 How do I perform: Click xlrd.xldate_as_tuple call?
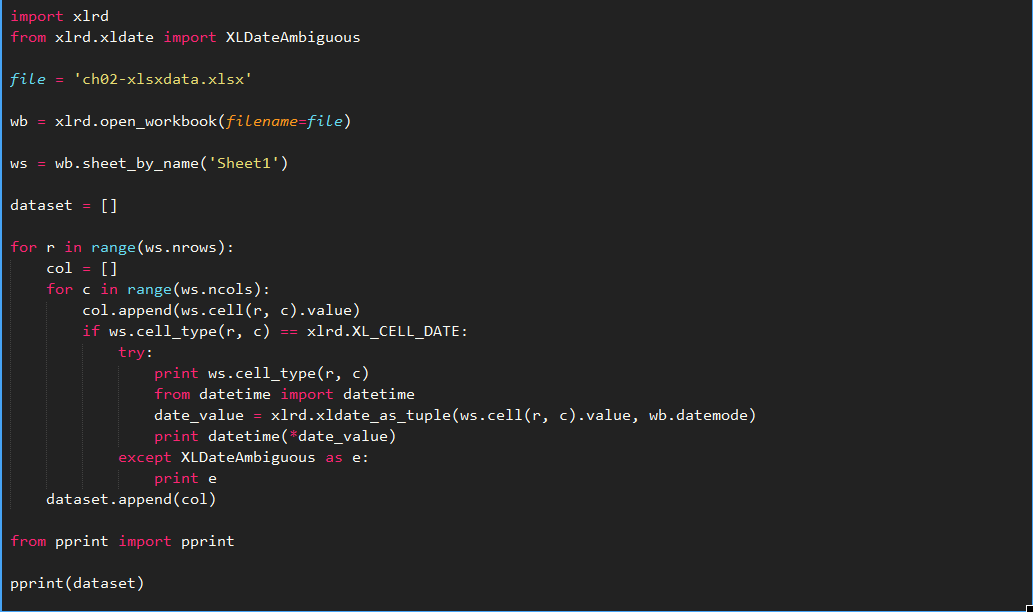(x=513, y=416)
